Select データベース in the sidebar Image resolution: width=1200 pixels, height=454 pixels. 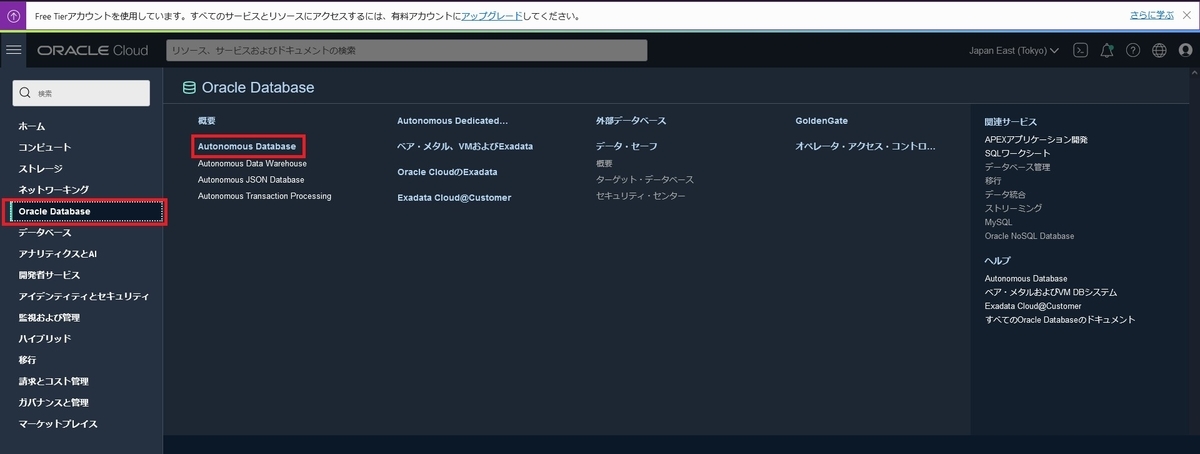pyautogui.click(x=45, y=232)
